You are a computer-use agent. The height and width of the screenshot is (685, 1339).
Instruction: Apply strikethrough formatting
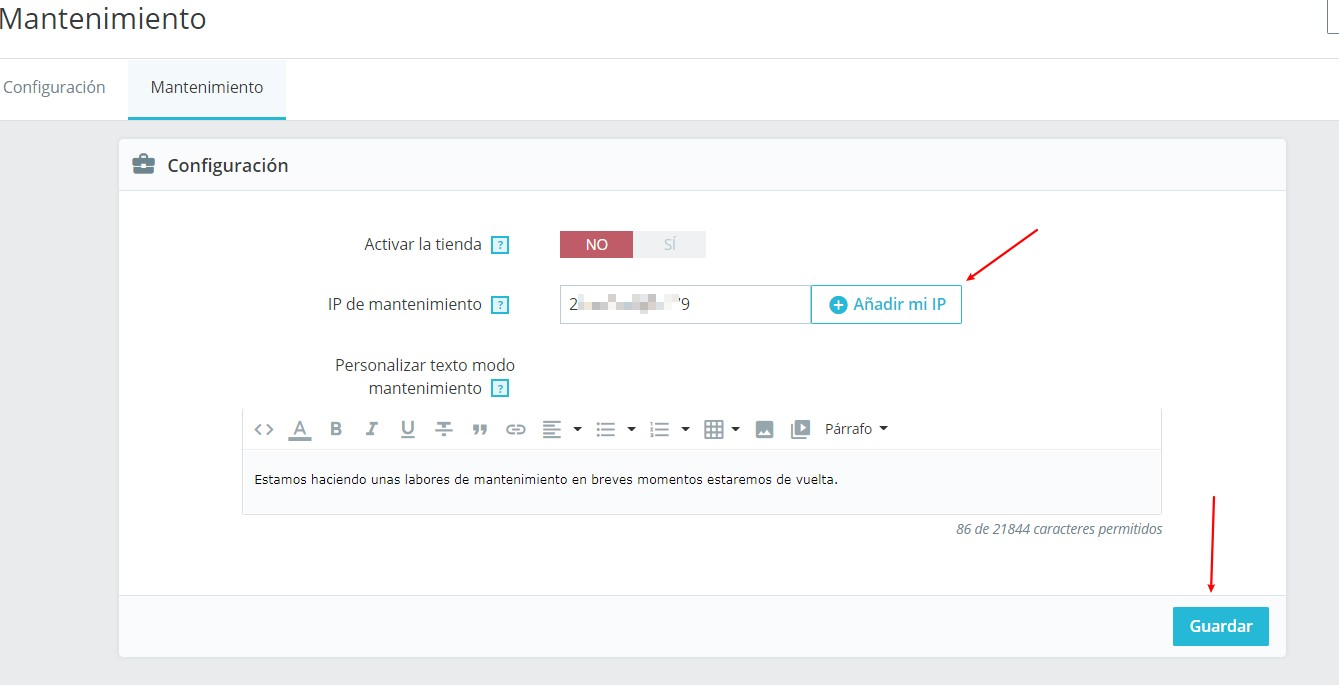coord(444,429)
